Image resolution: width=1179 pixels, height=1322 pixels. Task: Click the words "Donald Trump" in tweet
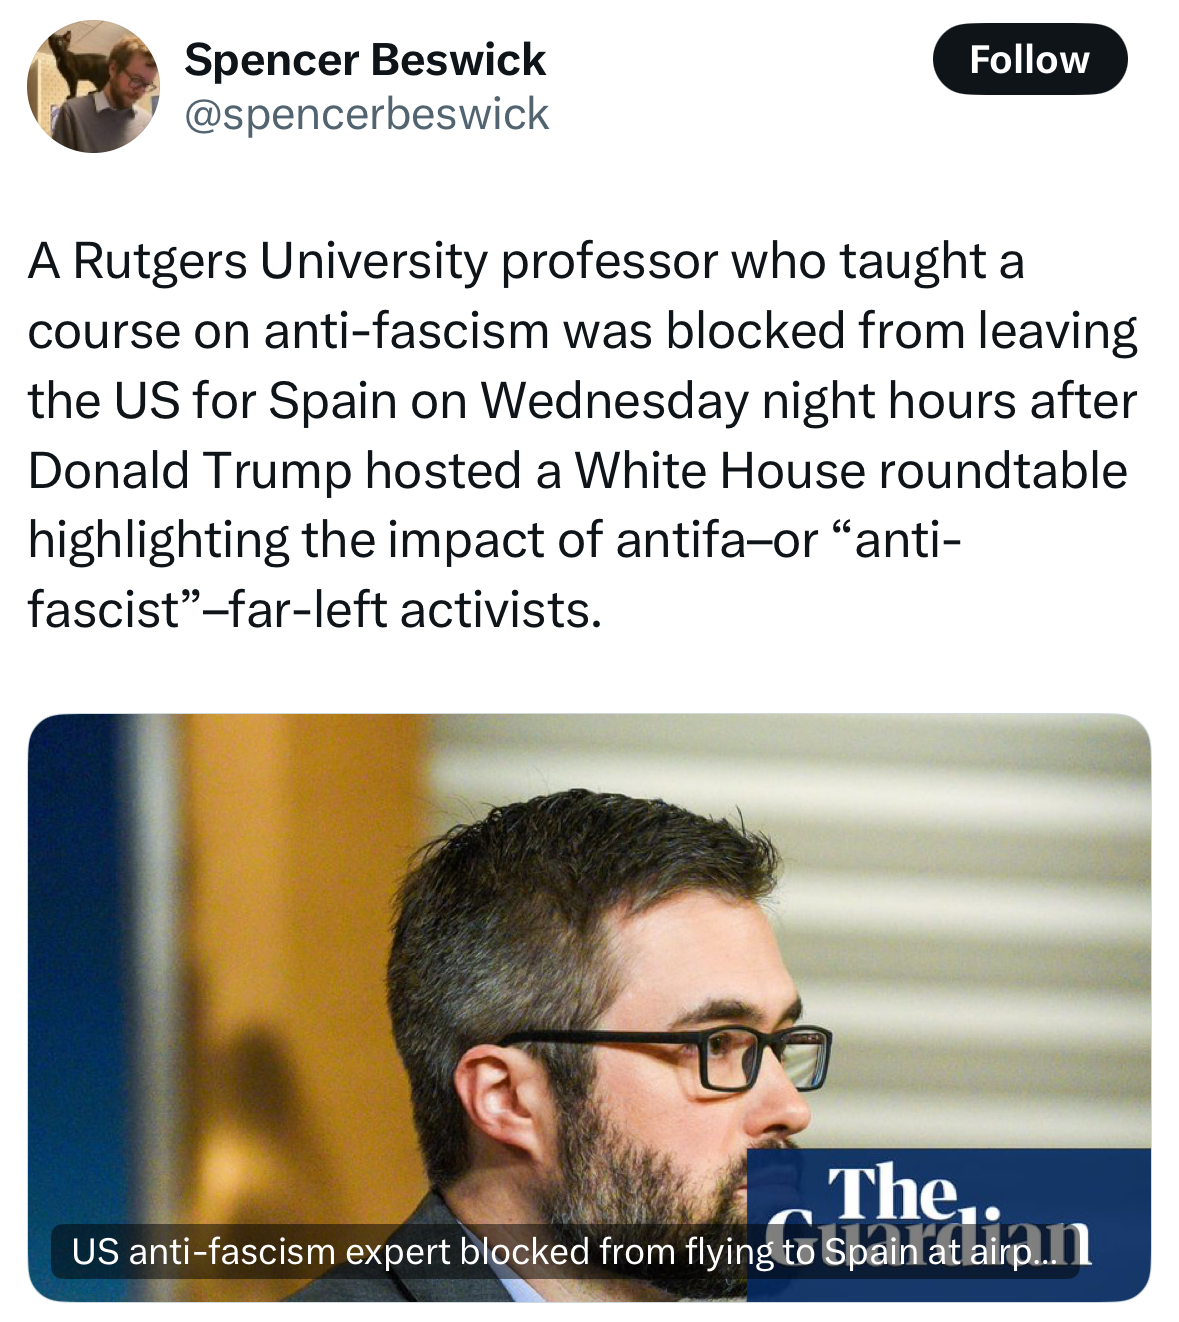(190, 471)
